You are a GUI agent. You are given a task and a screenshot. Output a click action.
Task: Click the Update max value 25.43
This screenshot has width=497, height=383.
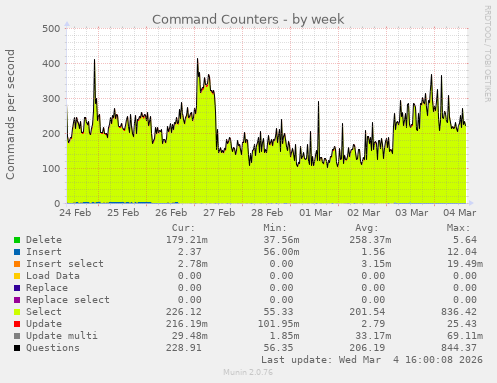point(462,324)
